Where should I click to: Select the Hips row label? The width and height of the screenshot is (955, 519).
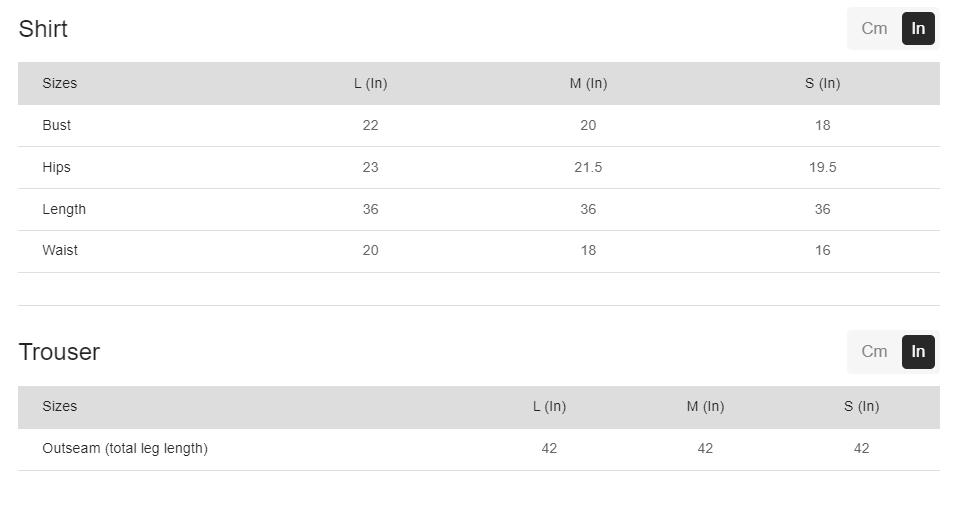click(56, 168)
